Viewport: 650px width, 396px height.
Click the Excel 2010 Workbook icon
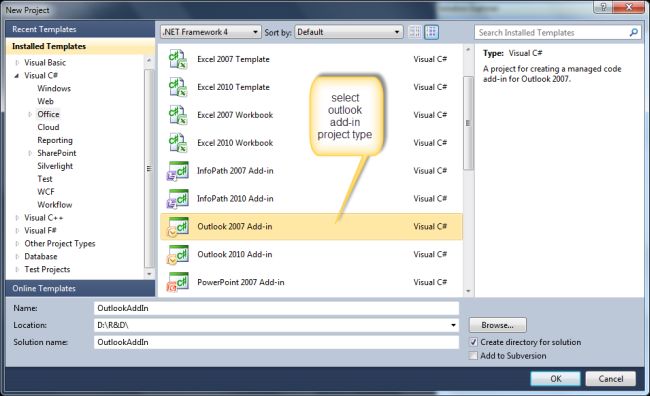pyautogui.click(x=178, y=143)
